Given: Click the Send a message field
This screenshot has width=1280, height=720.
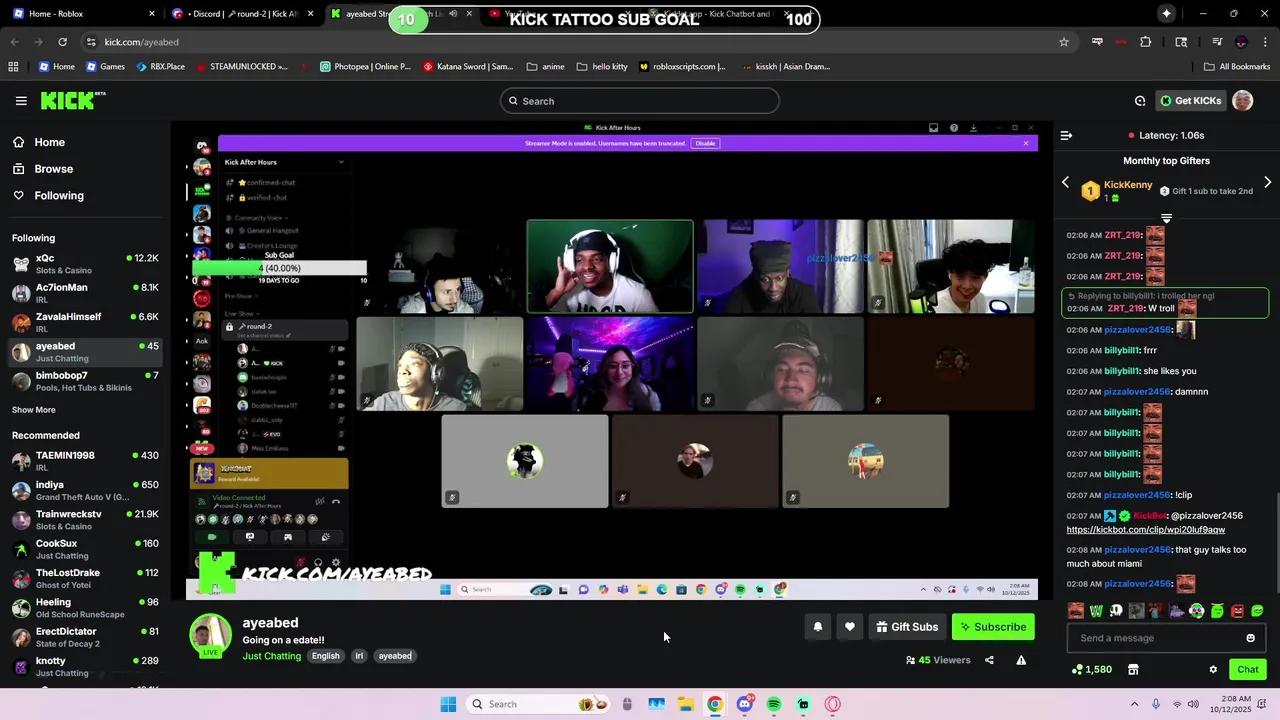Looking at the screenshot, I should tap(1166, 638).
